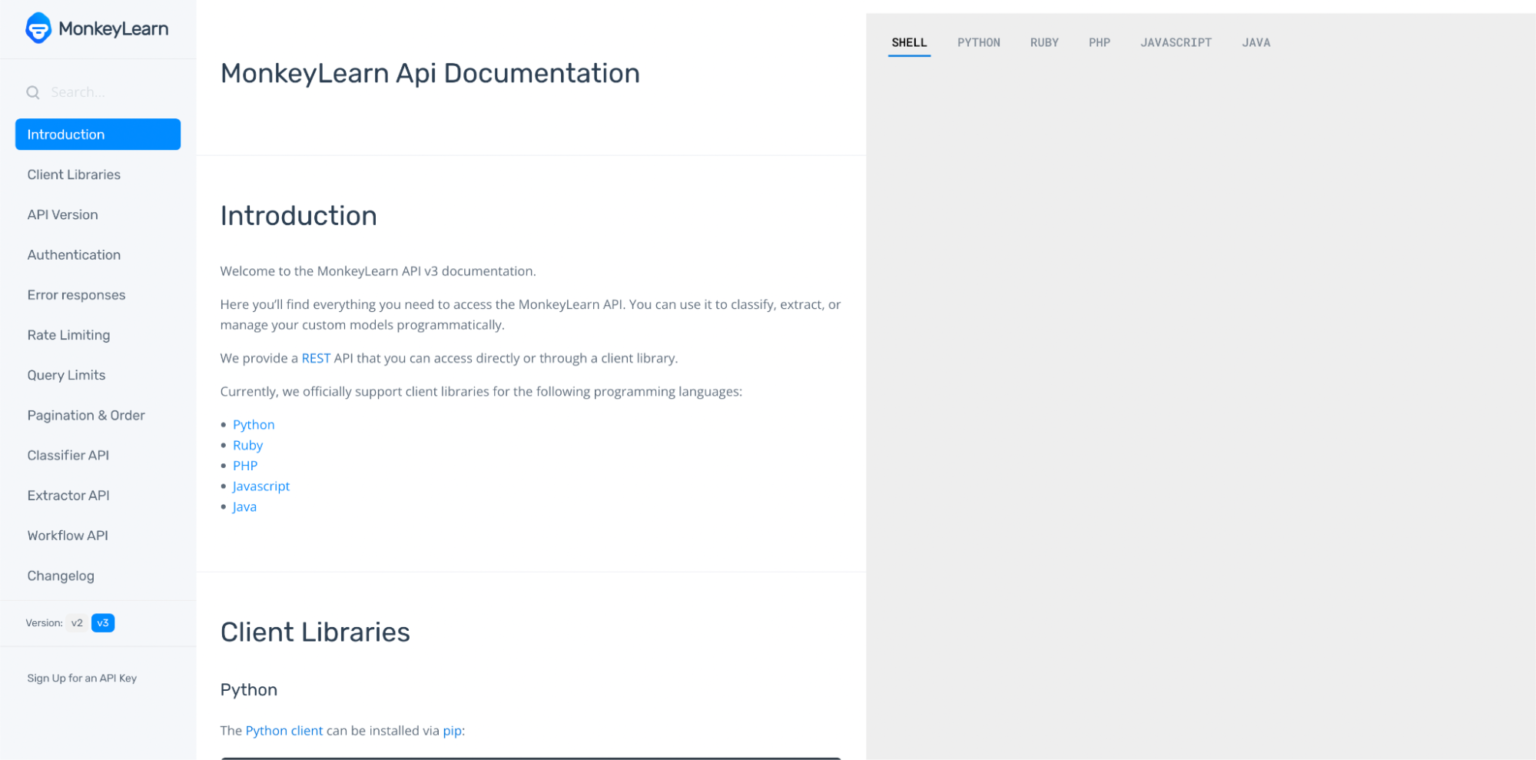Viewport: 1536px width, 760px height.
Task: Open the RUBY code examples tab
Action: 1044,42
